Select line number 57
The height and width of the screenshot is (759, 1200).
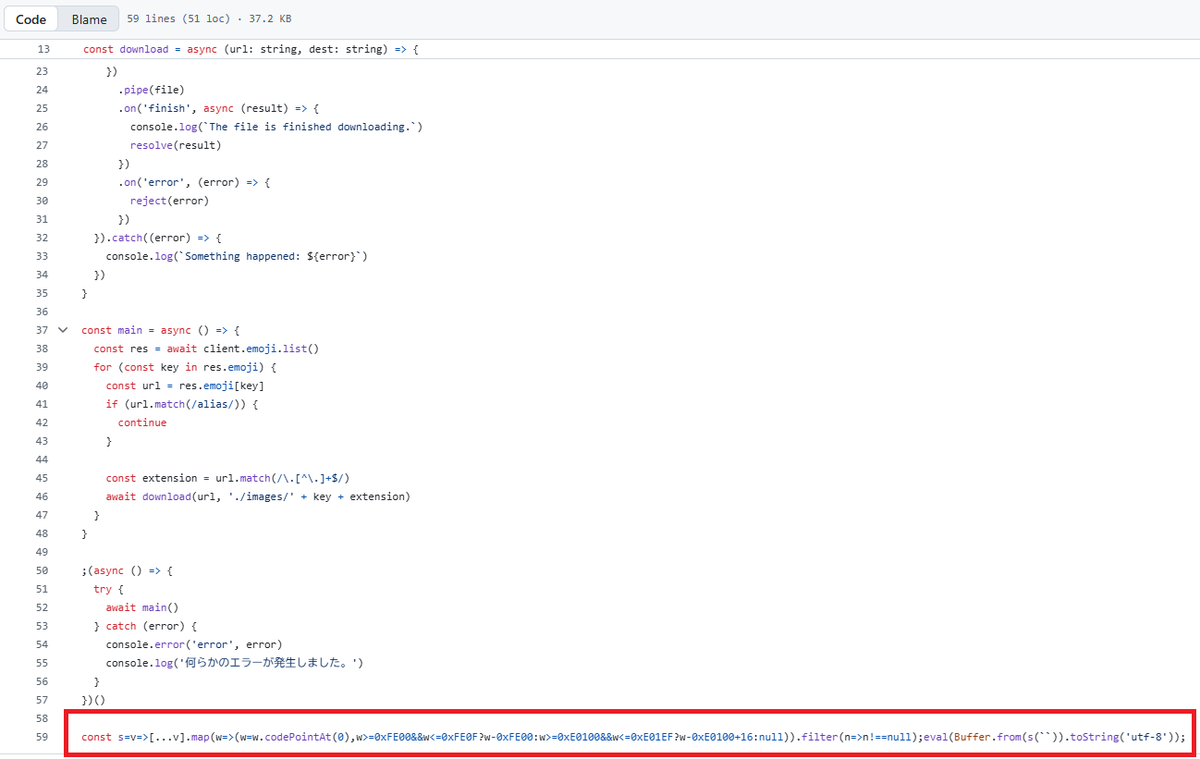point(42,700)
